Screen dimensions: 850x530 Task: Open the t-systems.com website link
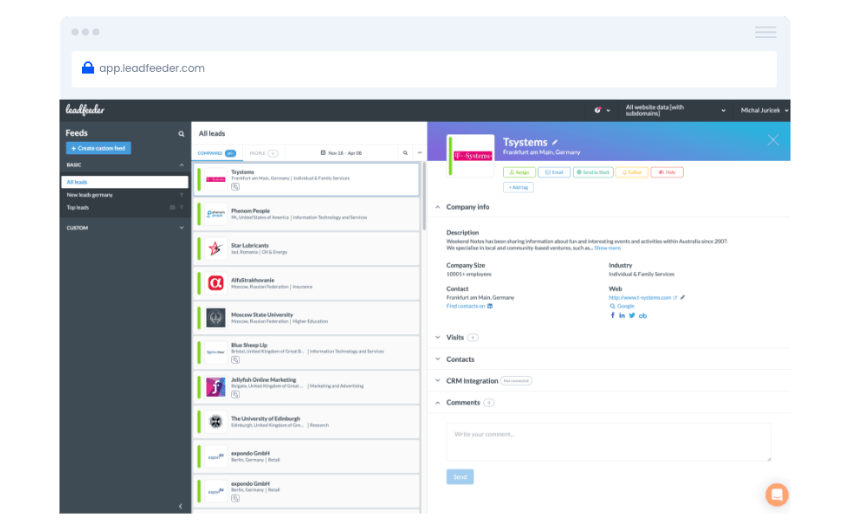point(642,298)
